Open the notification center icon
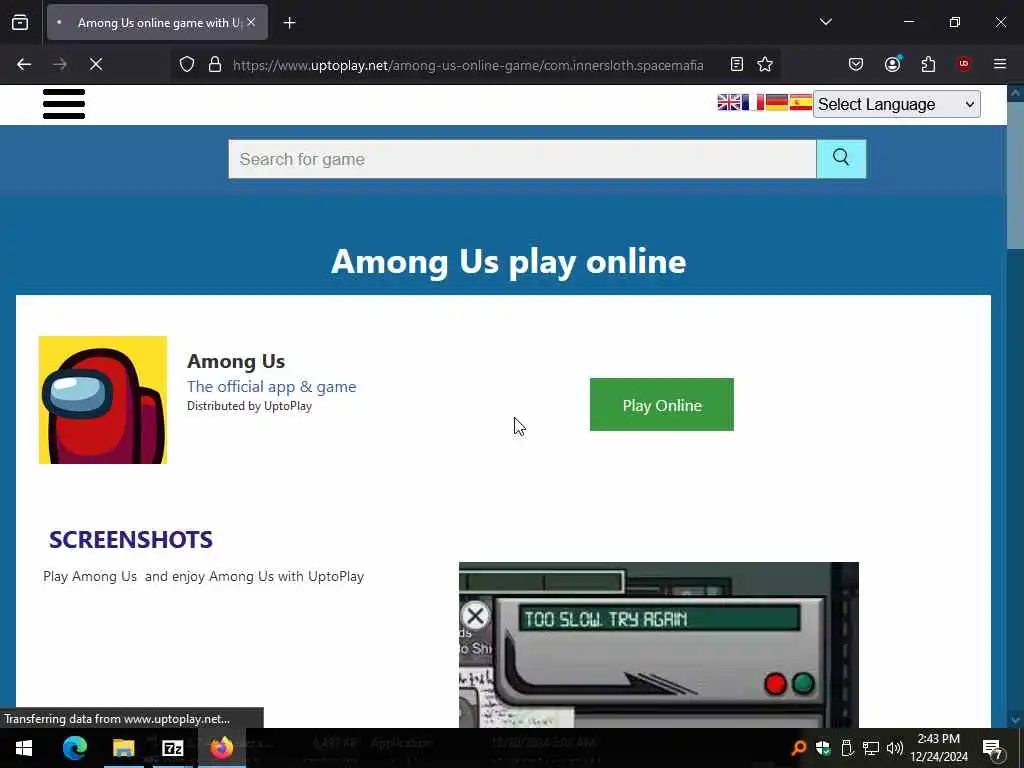 coord(993,748)
